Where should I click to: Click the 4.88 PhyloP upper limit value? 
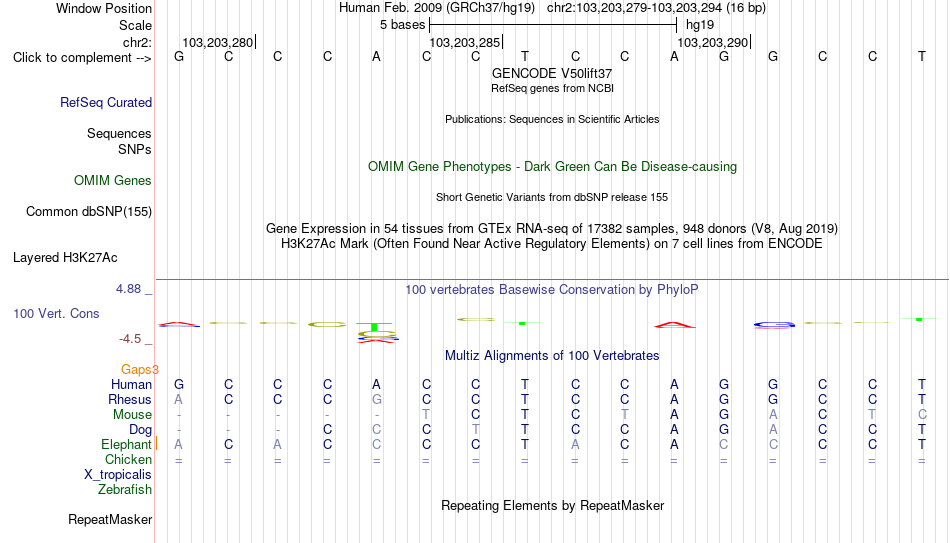click(128, 289)
